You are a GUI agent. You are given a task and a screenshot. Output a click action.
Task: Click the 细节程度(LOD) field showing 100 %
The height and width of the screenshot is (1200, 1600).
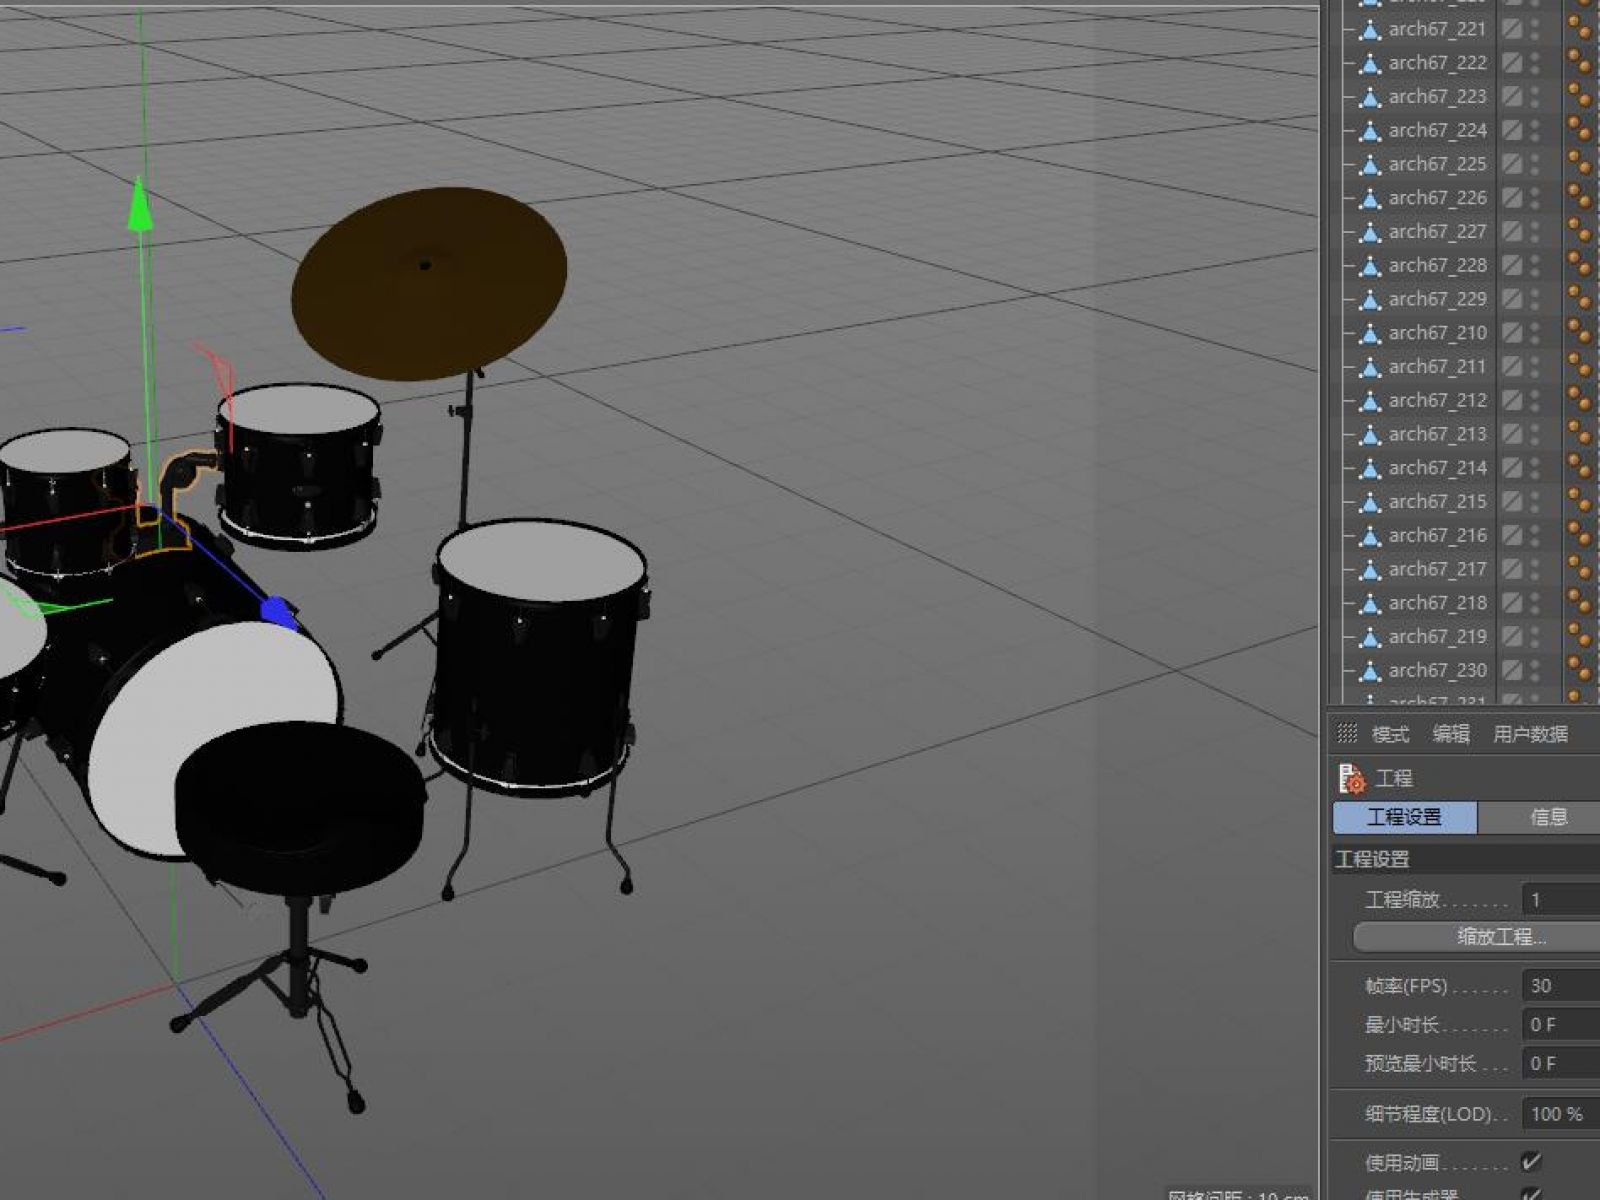coord(1560,1114)
